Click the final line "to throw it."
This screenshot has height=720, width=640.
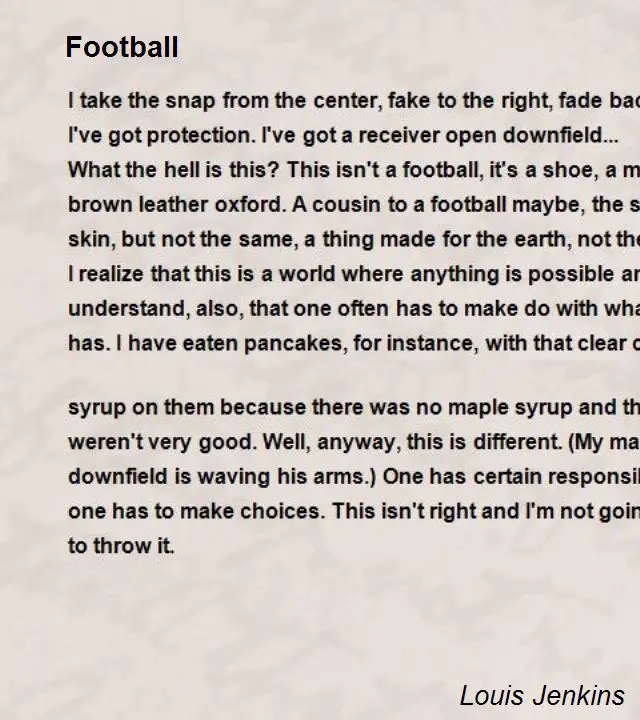(x=121, y=546)
